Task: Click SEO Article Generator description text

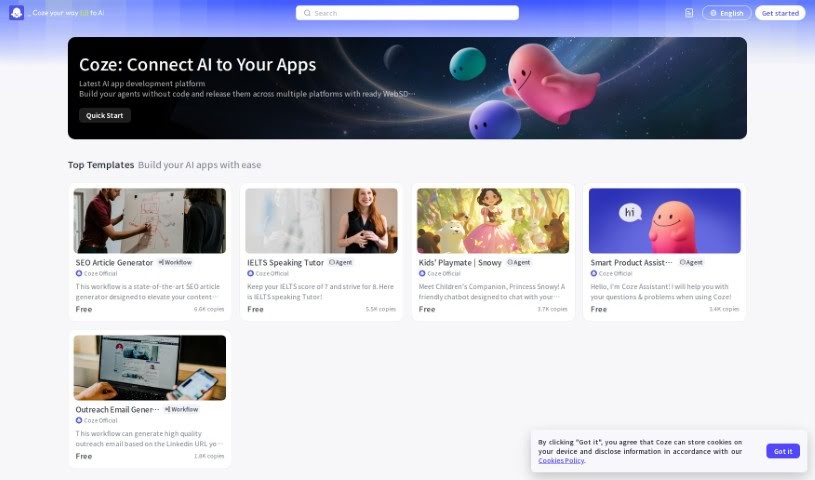Action: [148, 292]
